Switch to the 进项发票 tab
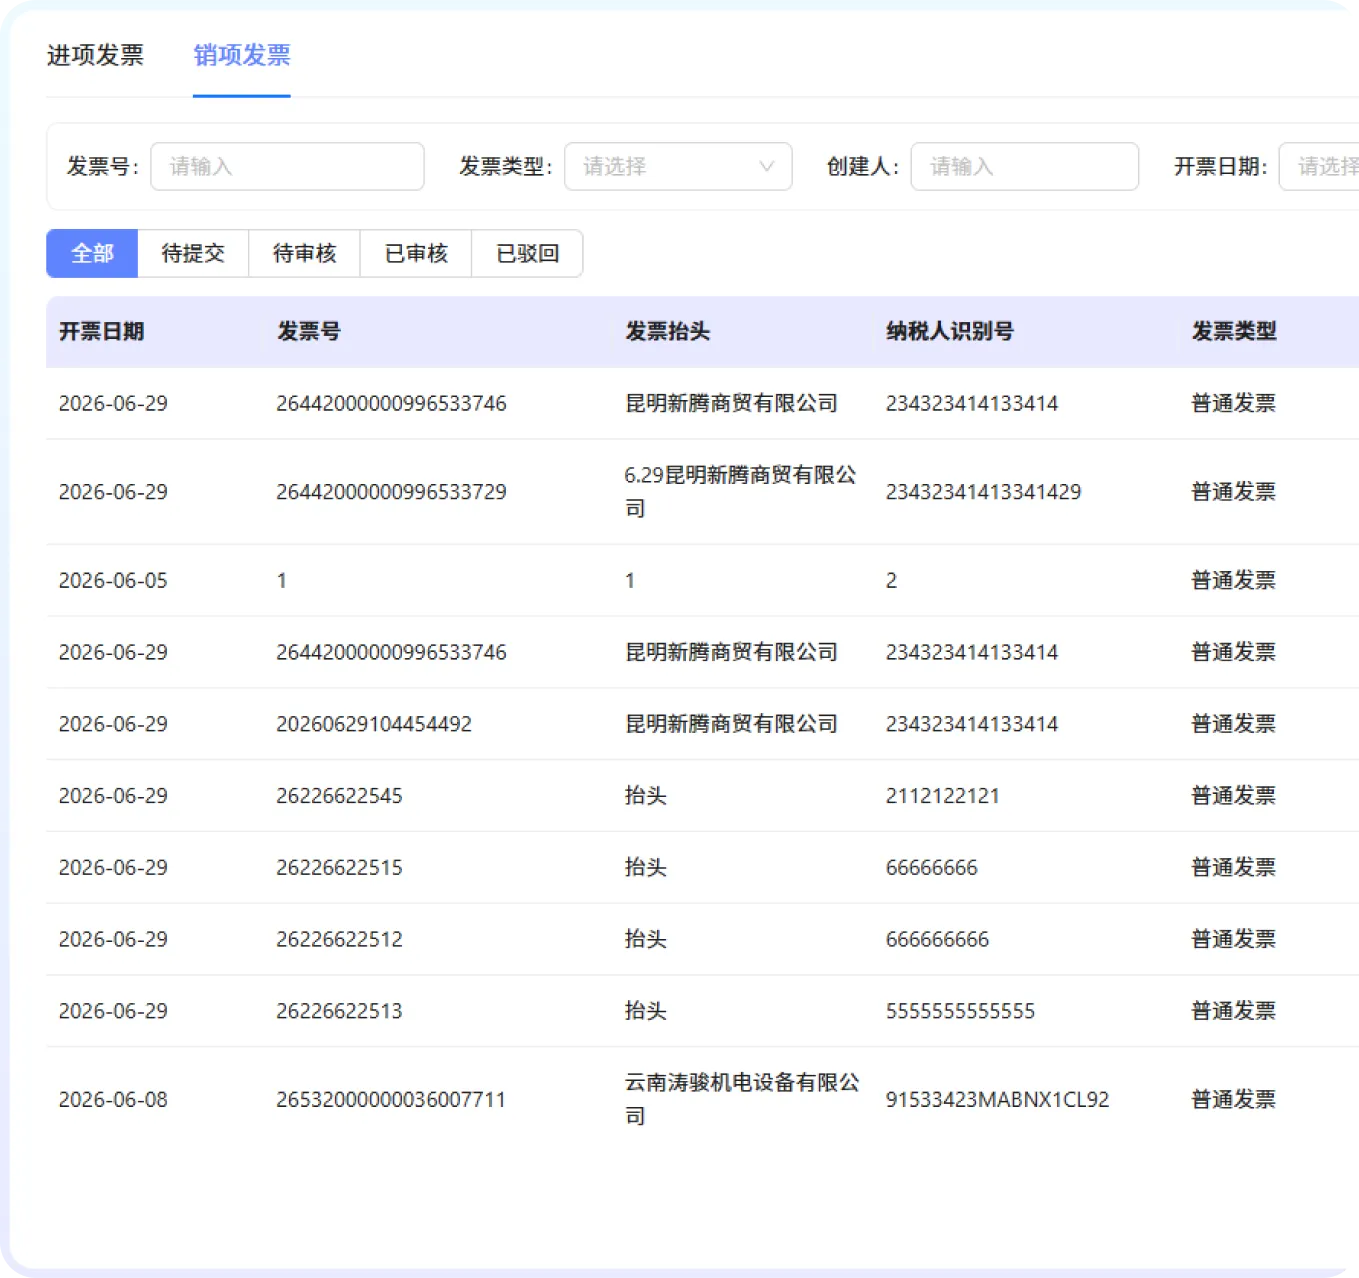 pyautogui.click(x=95, y=55)
